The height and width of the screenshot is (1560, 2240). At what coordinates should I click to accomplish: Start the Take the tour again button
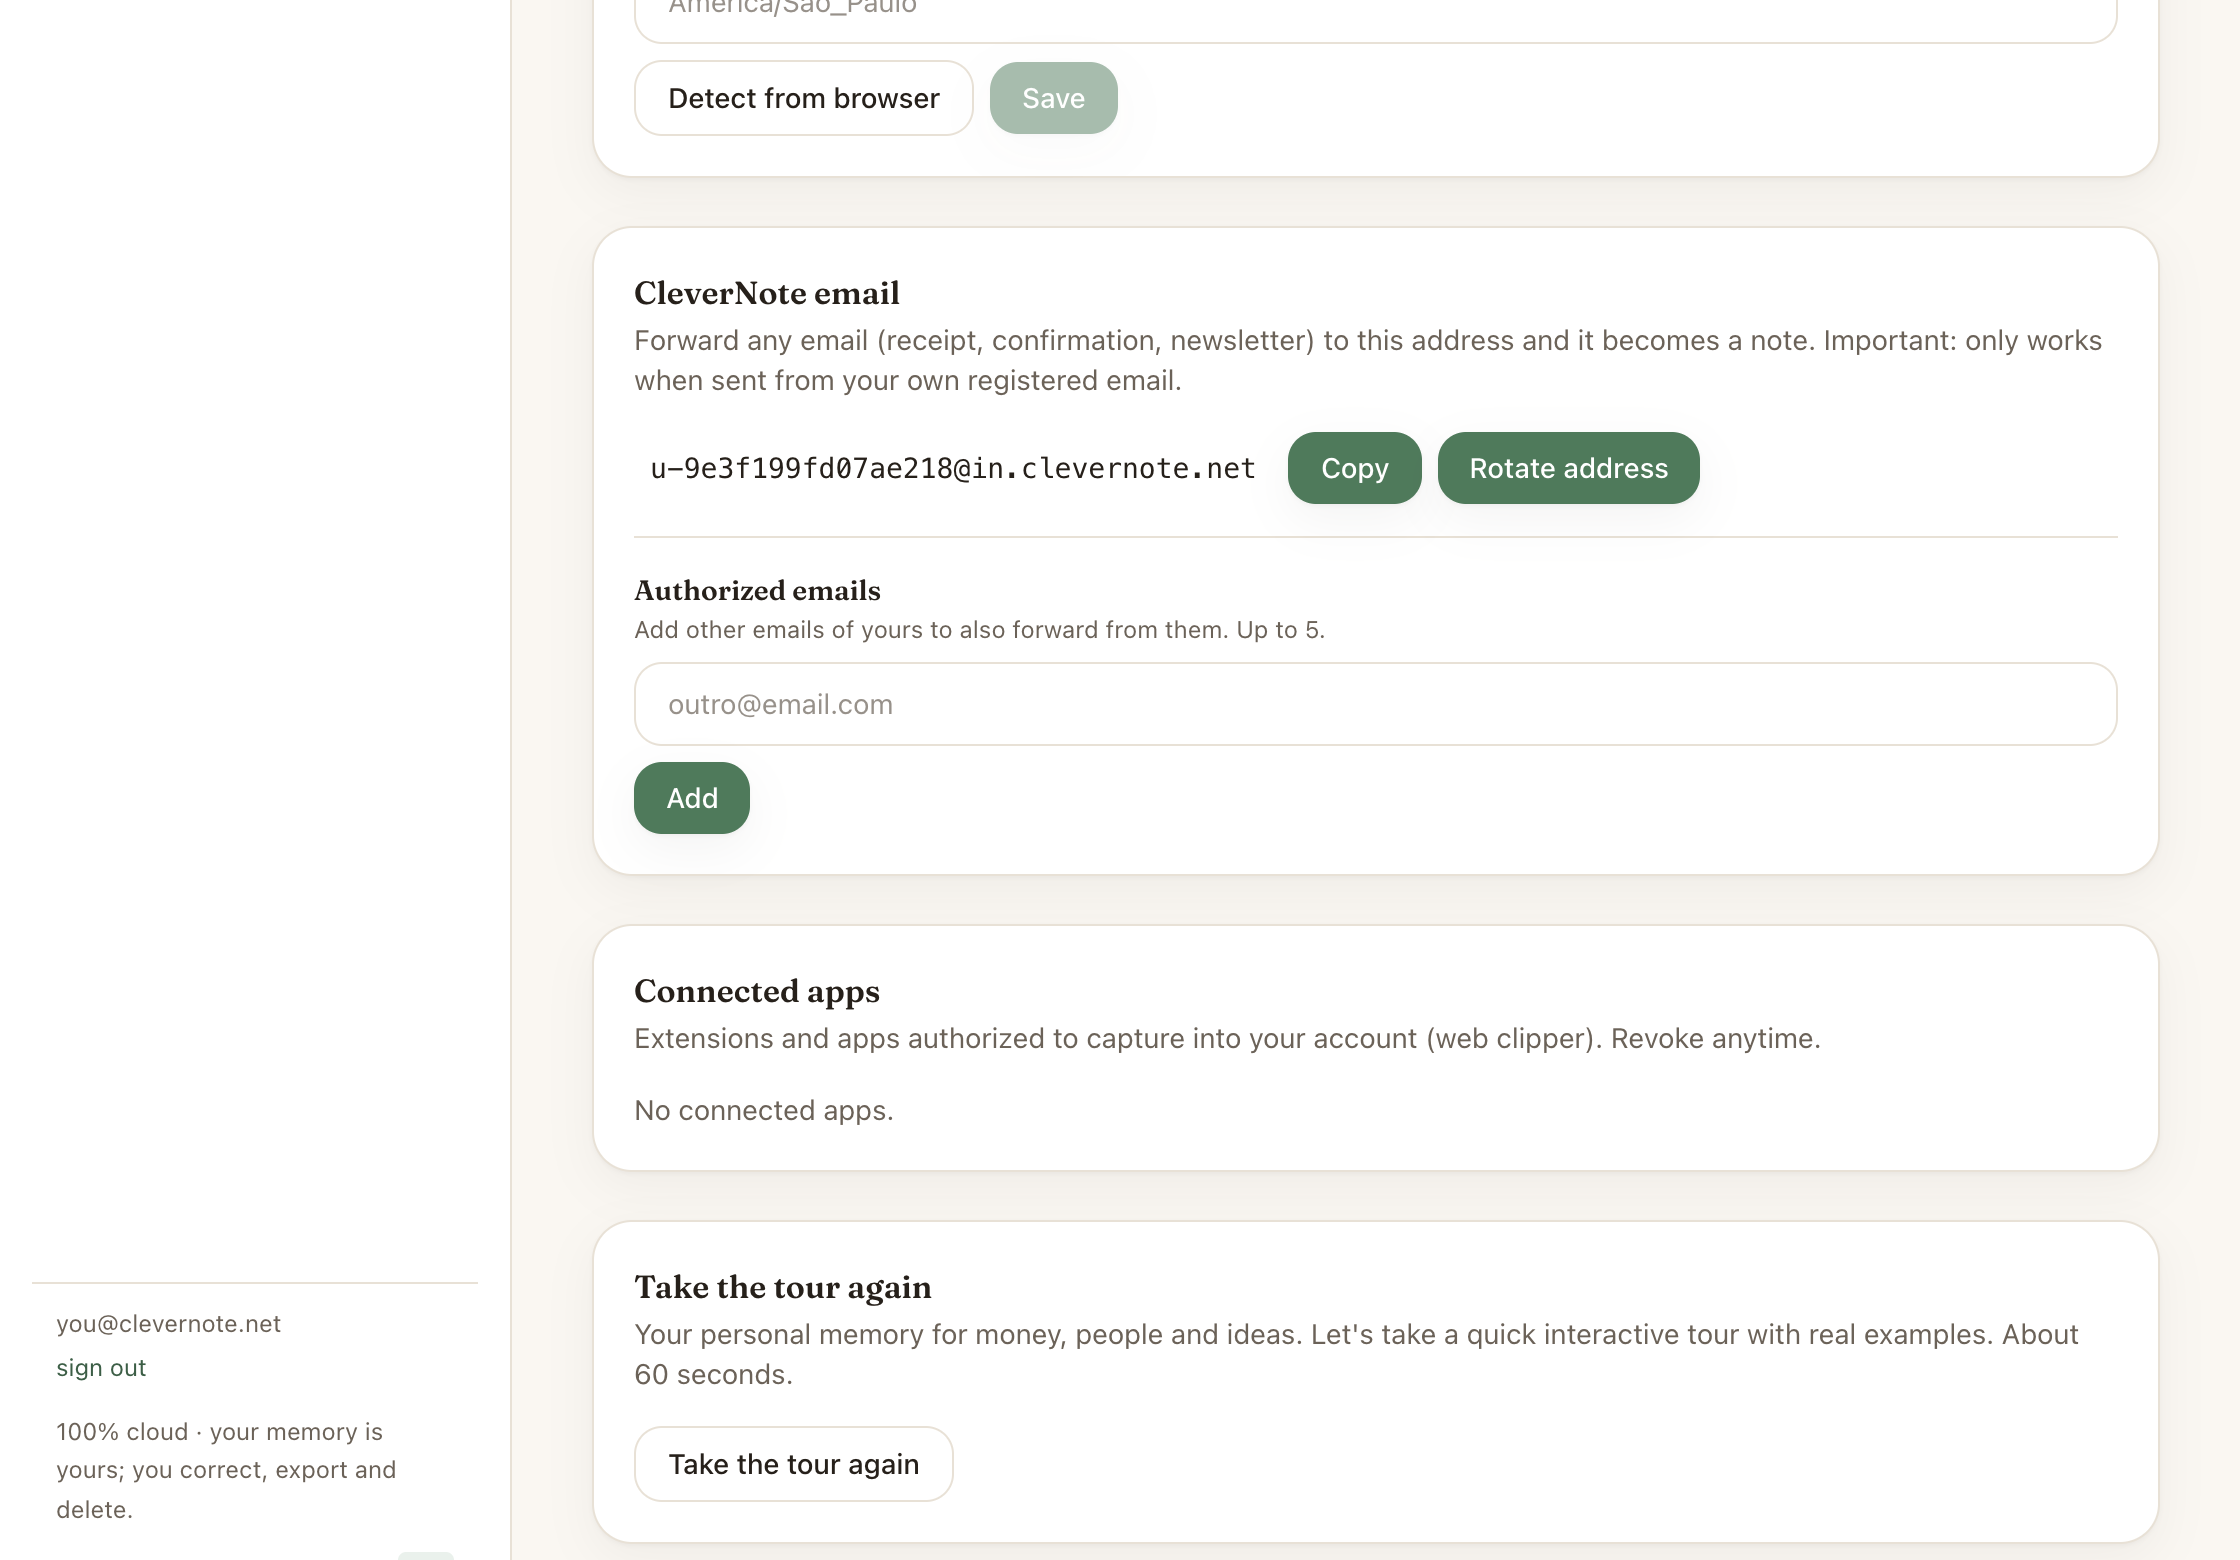click(793, 1464)
